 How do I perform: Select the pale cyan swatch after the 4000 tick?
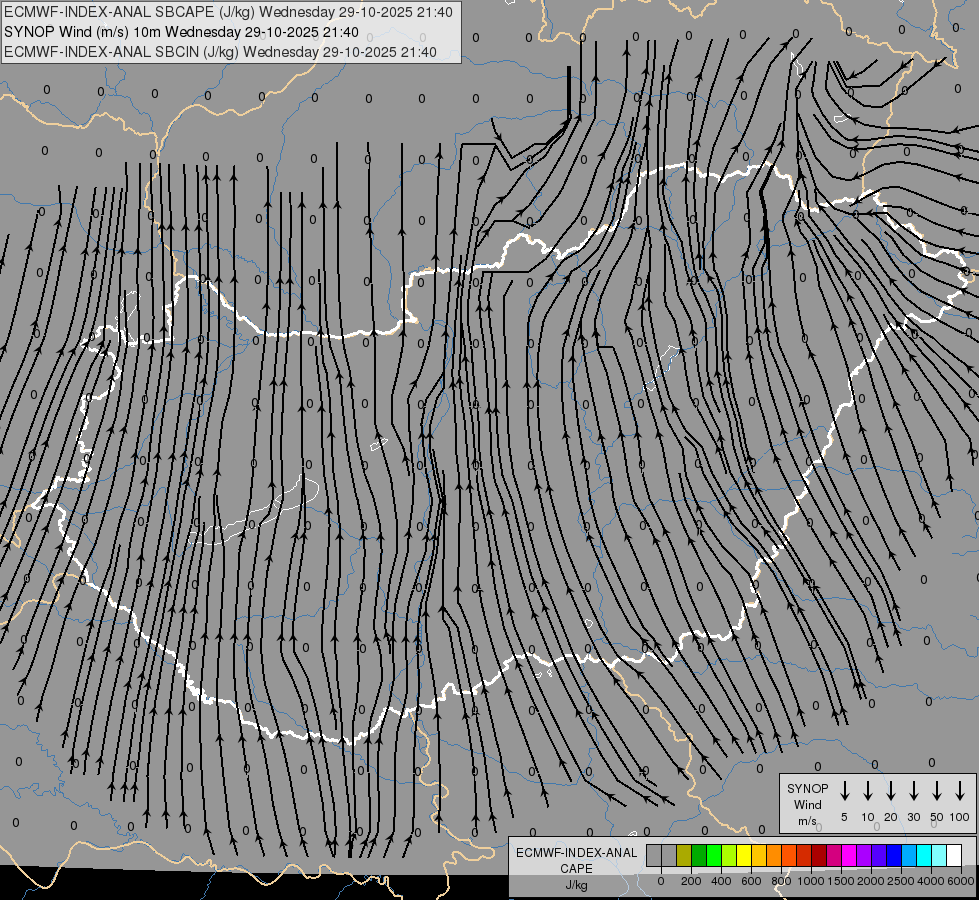pos(940,855)
